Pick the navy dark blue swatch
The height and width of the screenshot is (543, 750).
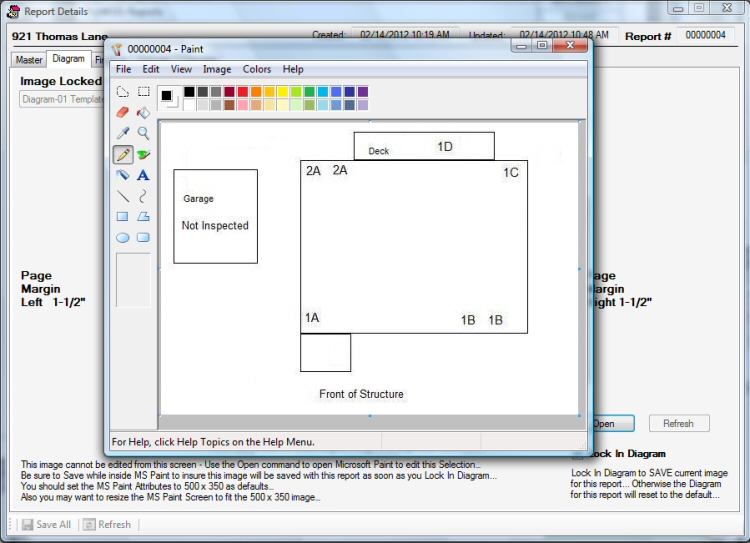350,92
